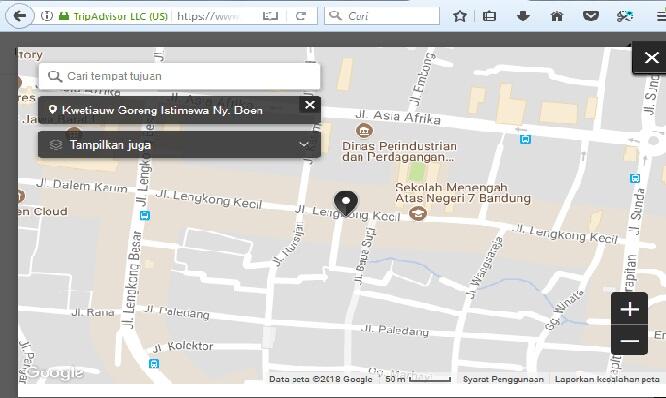Toggle reader view icon in address bar
Viewport: 666px width, 398px height.
[x=270, y=16]
